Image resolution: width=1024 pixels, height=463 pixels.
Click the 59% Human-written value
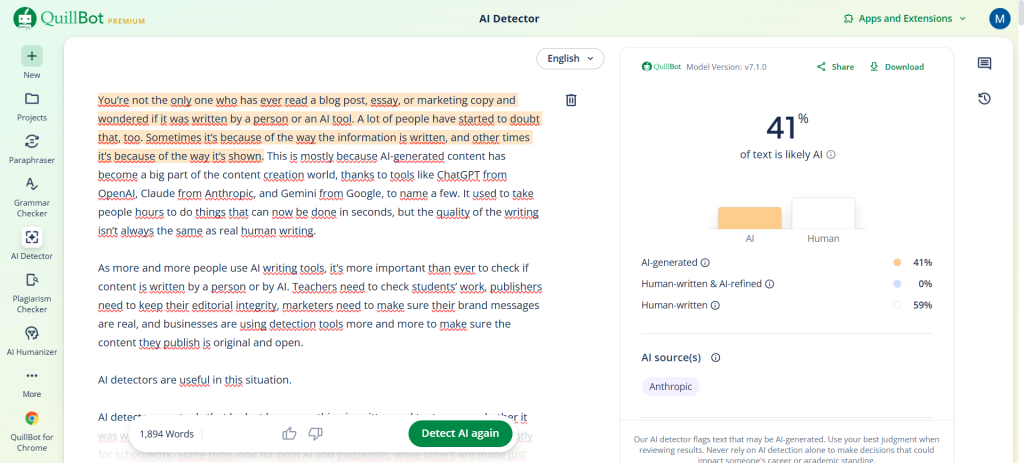(x=923, y=305)
